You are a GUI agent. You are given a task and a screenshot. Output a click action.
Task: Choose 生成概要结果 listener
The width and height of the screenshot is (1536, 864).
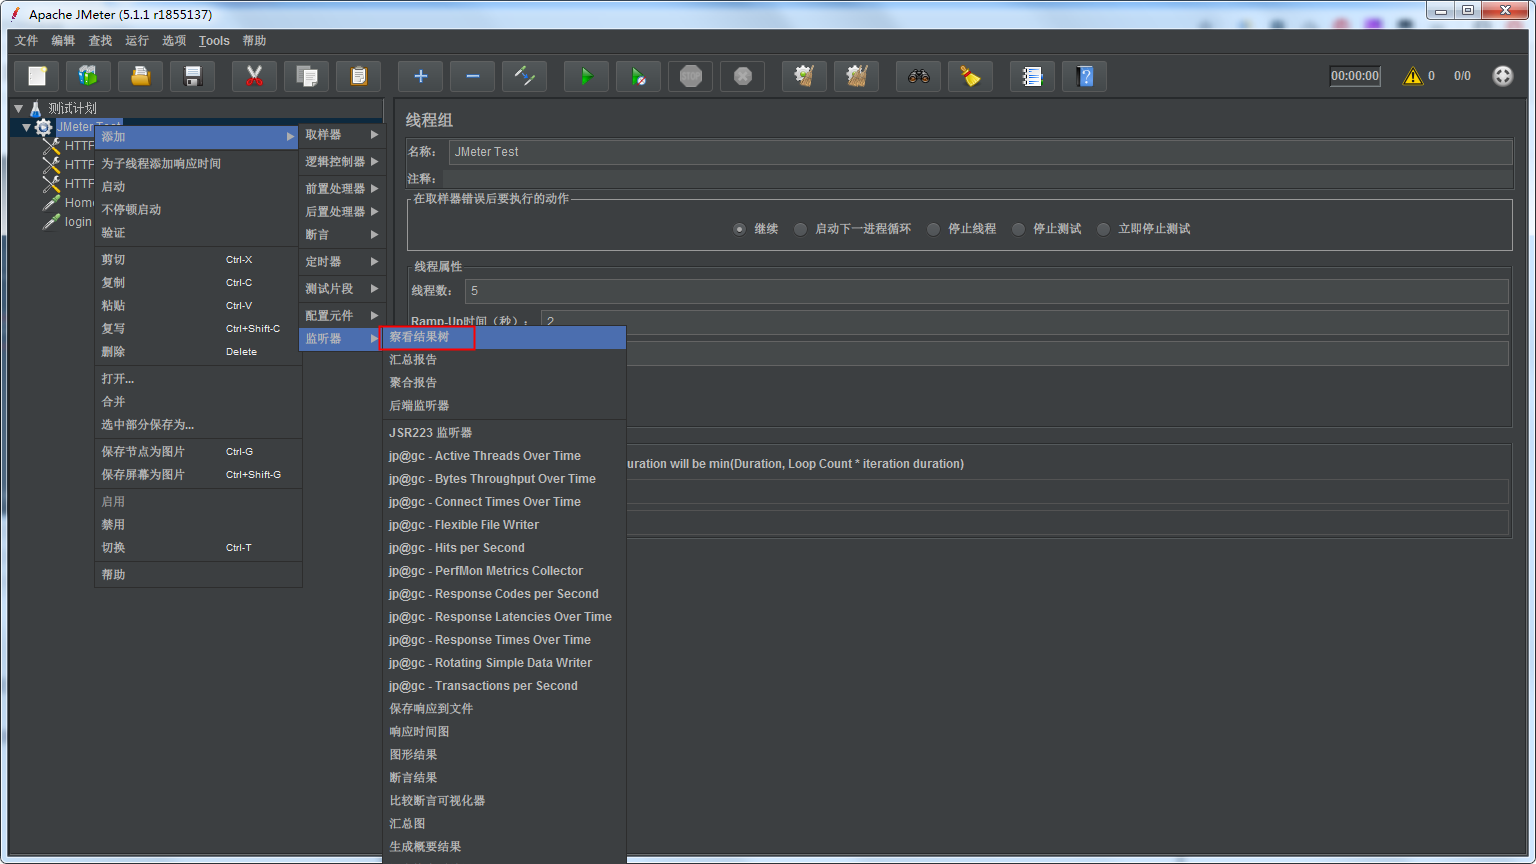tap(504, 847)
